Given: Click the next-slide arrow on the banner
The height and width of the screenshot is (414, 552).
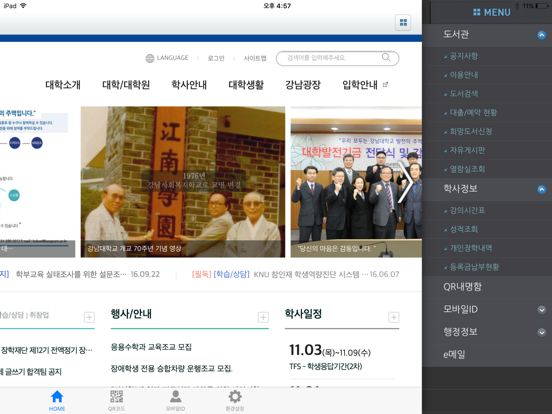Looking at the screenshot, I should 406,182.
